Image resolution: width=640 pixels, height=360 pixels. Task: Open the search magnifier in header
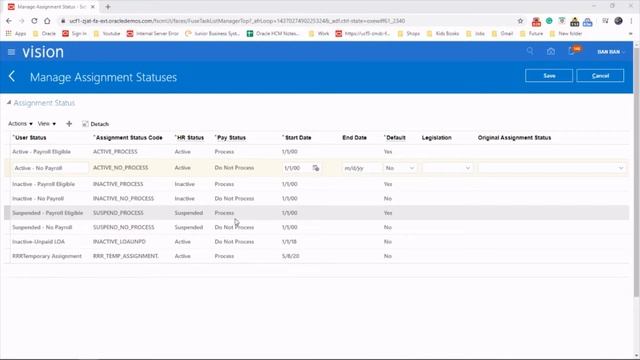coord(530,51)
